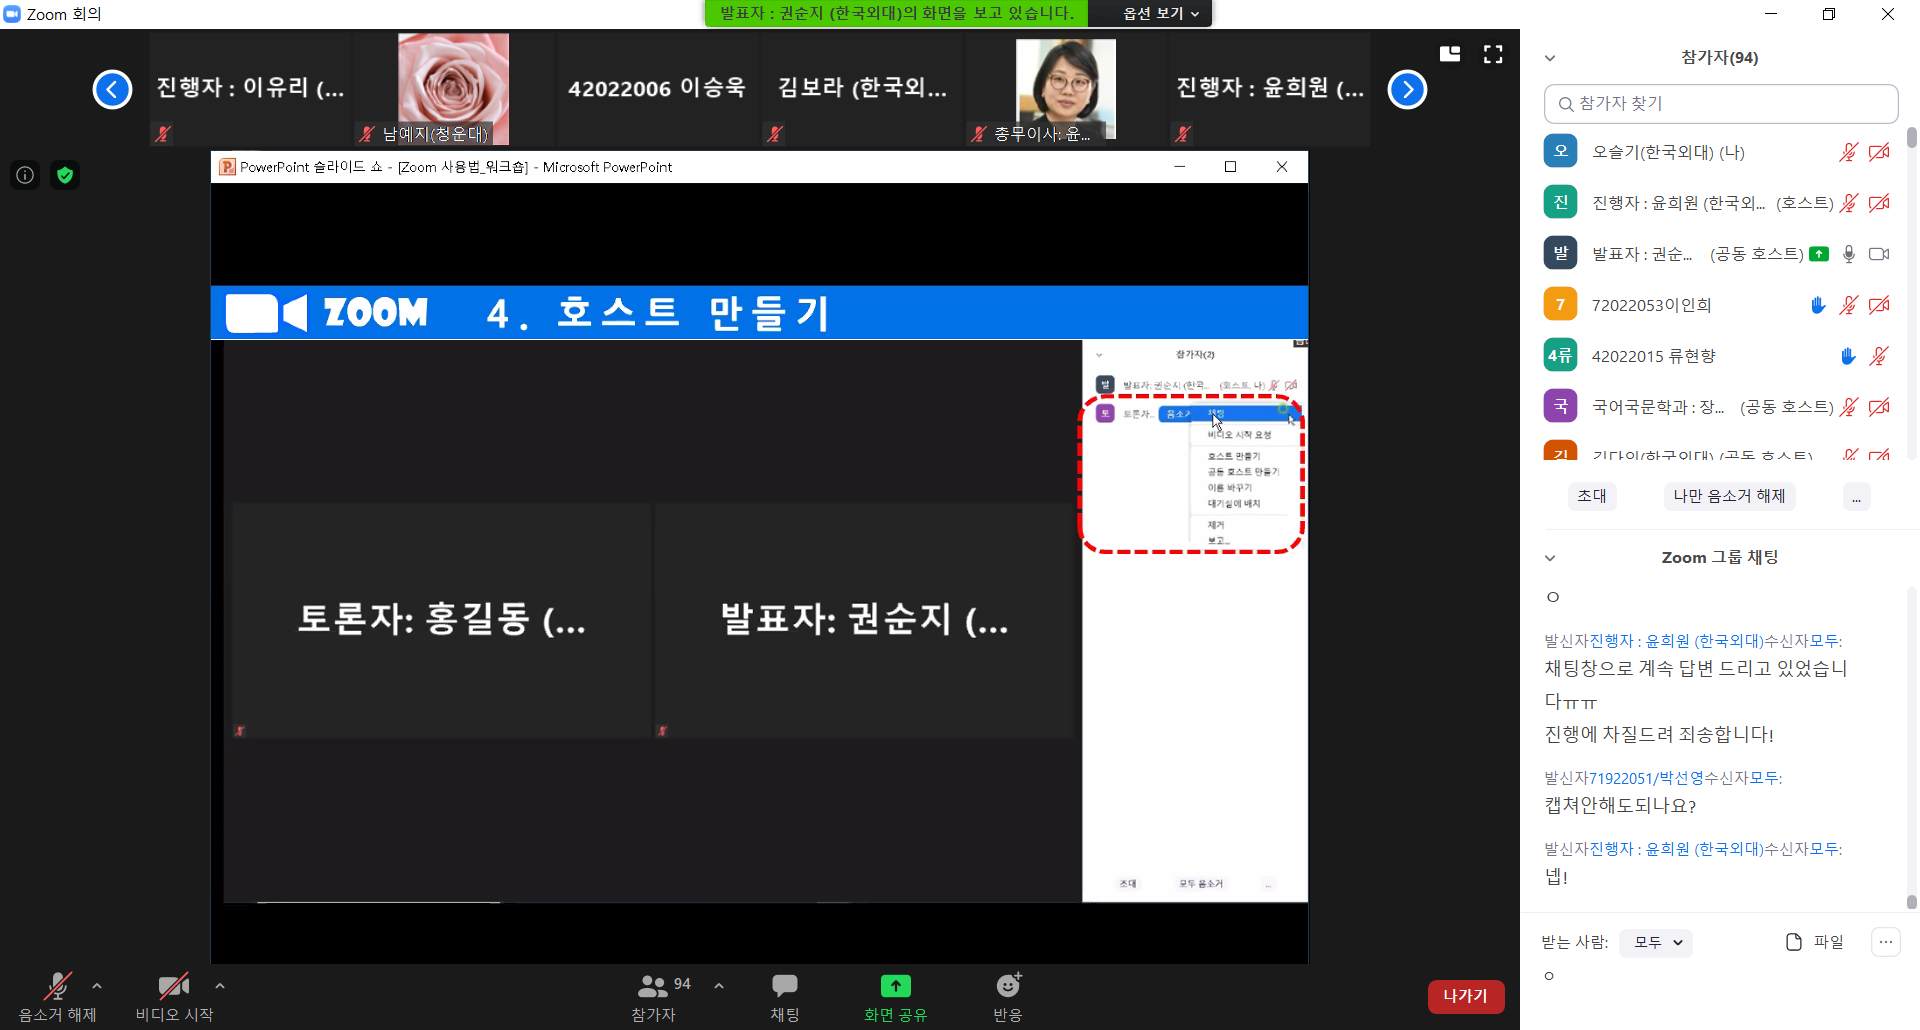Click the 파일 file attach button

(x=1815, y=942)
